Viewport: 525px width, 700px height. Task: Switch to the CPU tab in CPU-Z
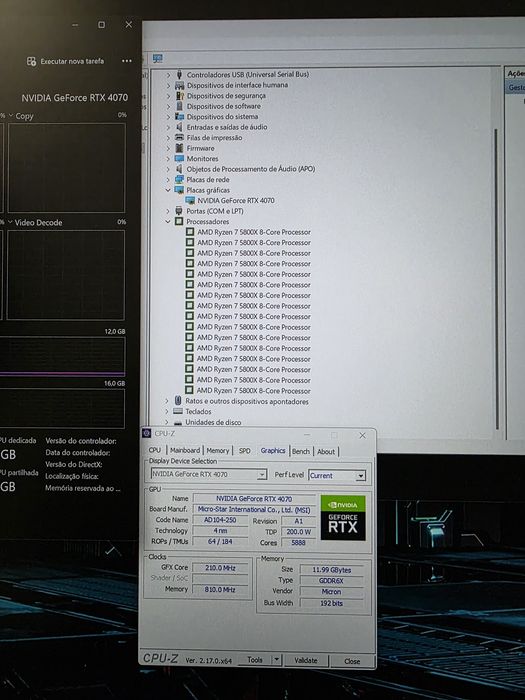[154, 450]
